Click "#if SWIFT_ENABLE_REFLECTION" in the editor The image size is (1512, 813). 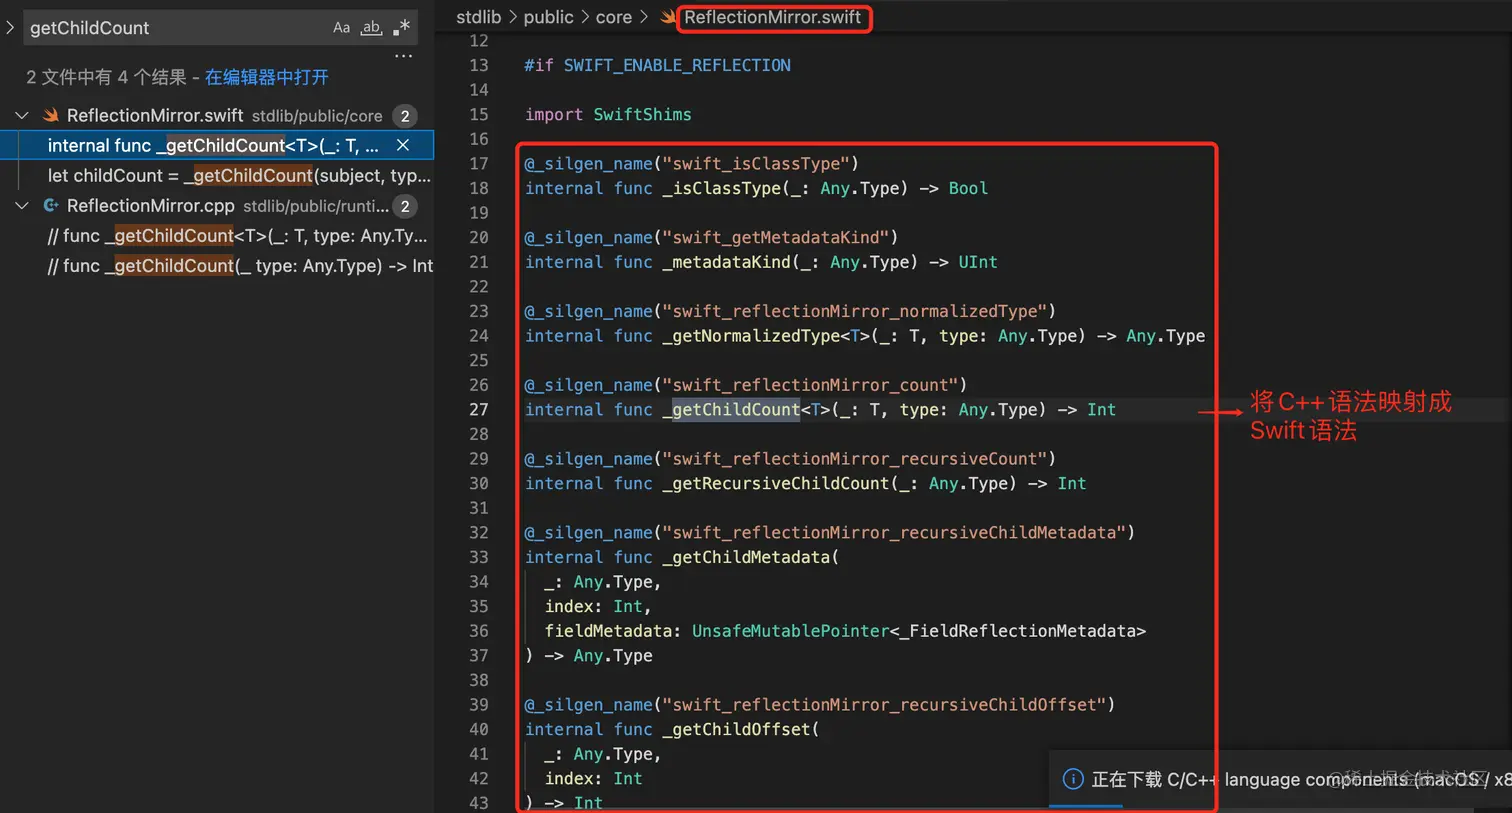pyautogui.click(x=657, y=66)
